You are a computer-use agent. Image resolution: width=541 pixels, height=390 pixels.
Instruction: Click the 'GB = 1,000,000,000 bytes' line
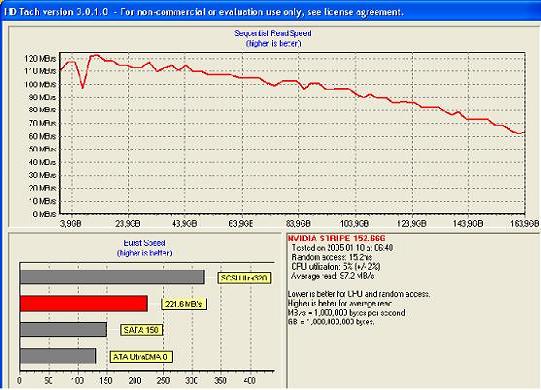[x=331, y=322]
